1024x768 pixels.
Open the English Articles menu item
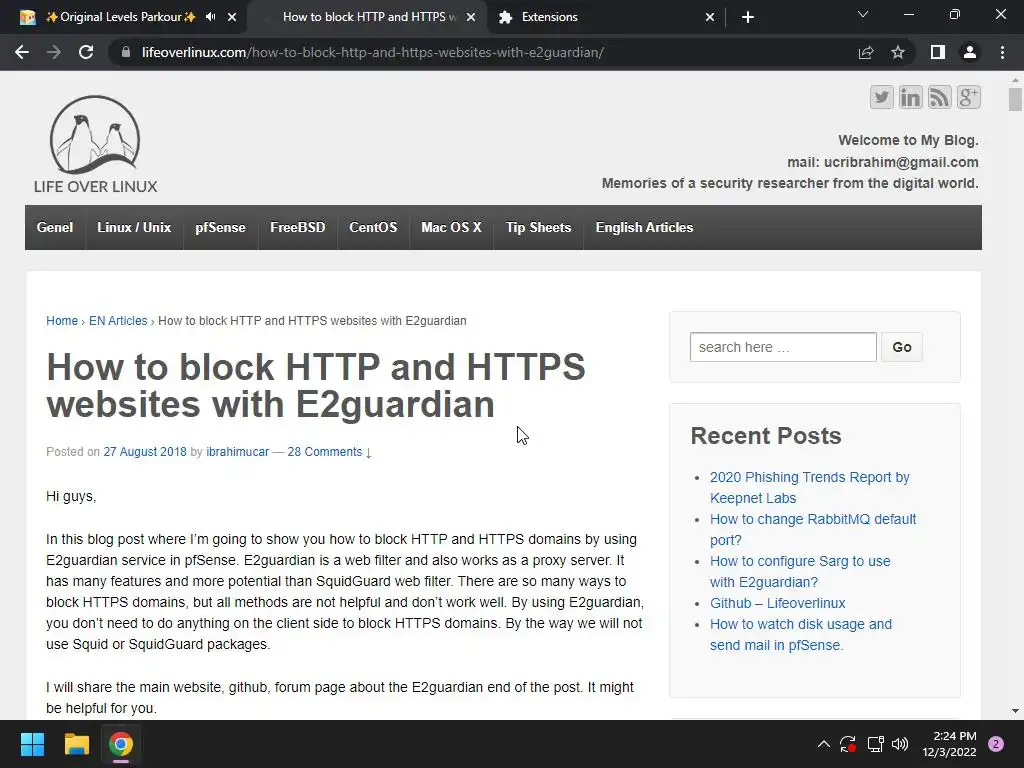click(x=644, y=227)
